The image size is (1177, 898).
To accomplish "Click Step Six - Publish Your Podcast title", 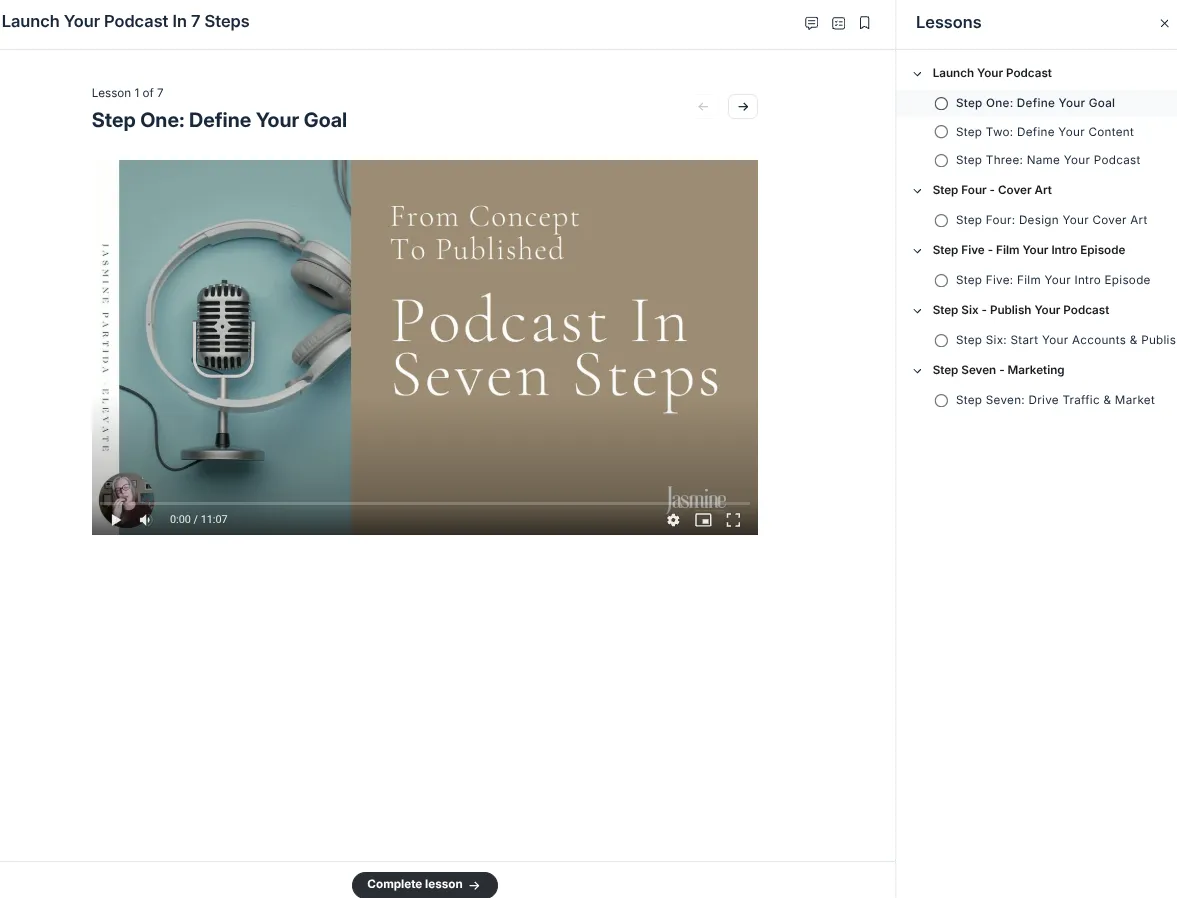I will [x=1020, y=310].
